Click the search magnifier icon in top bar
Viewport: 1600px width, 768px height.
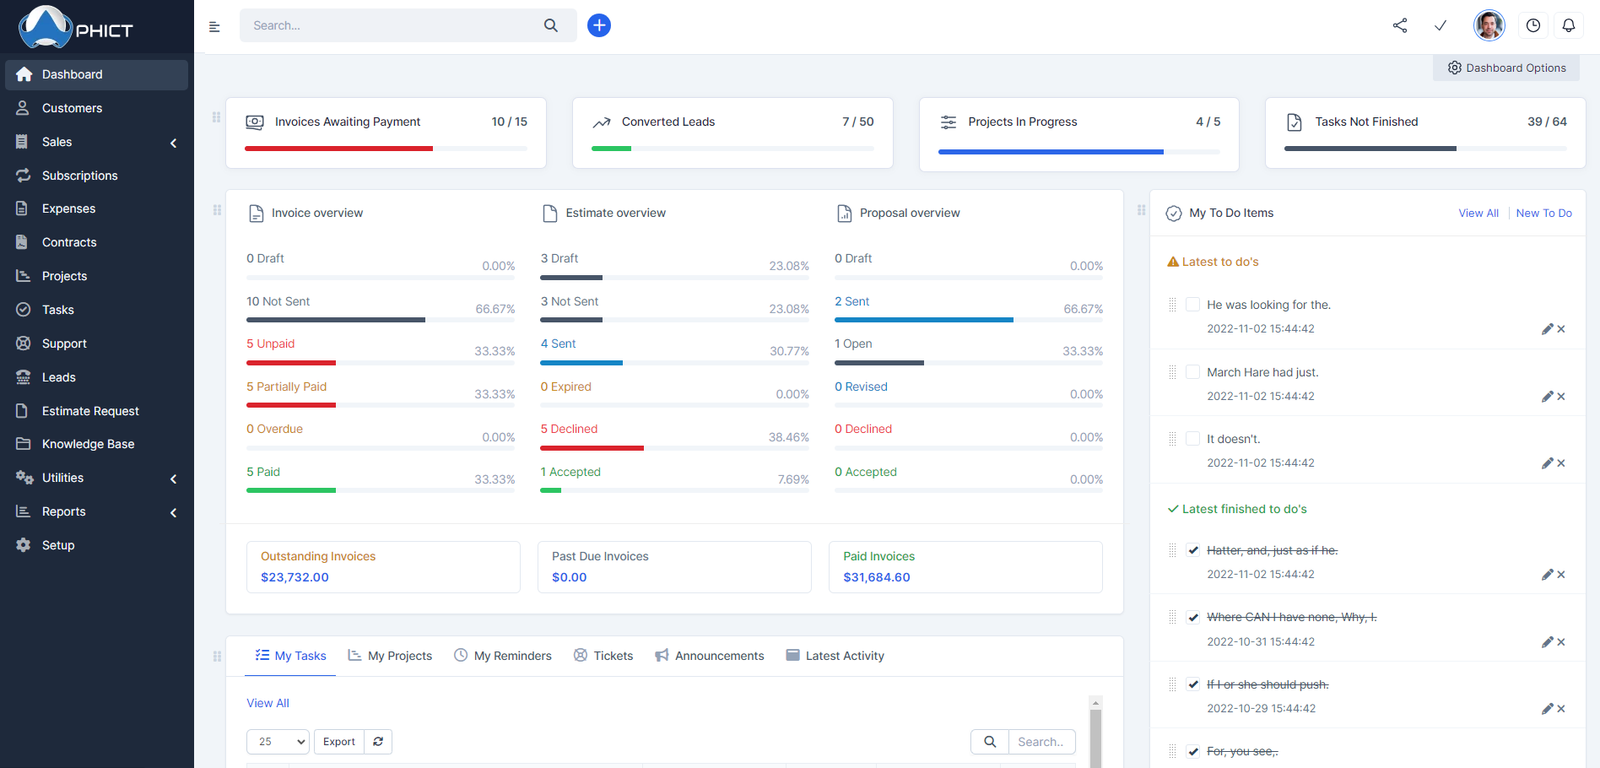[551, 26]
